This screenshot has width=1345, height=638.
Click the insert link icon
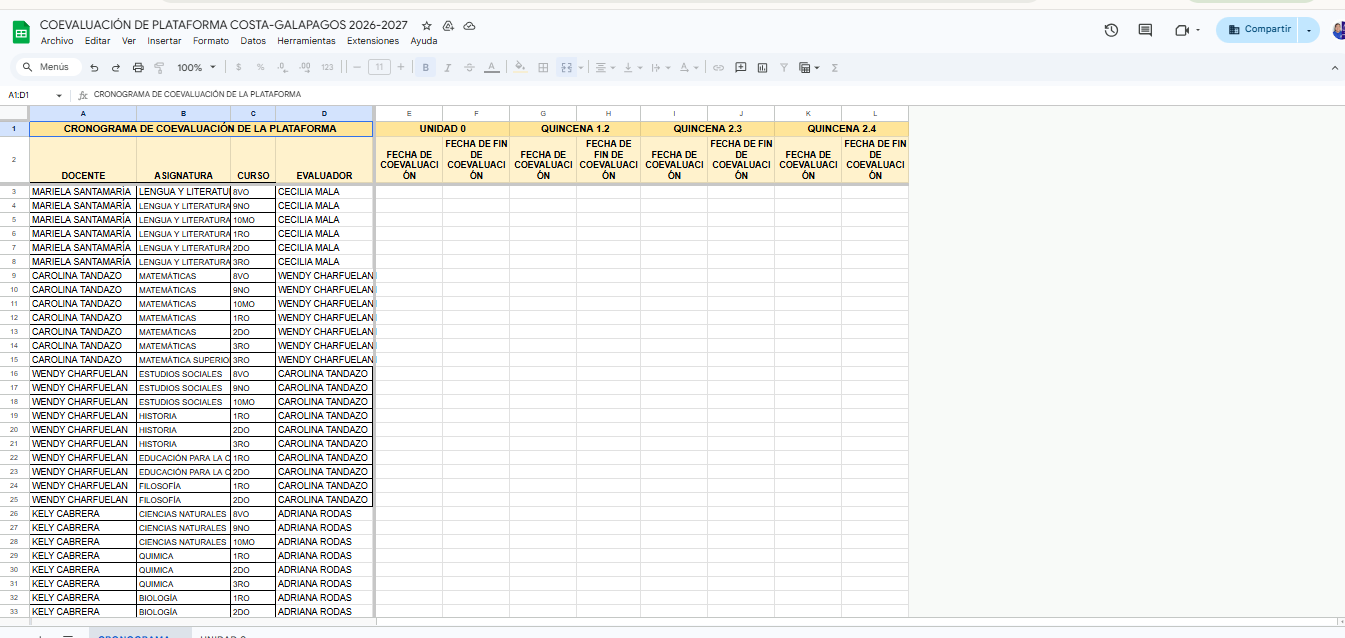pos(718,68)
